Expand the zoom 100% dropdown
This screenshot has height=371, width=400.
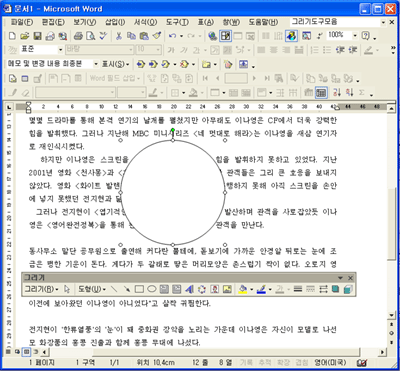pos(355,36)
